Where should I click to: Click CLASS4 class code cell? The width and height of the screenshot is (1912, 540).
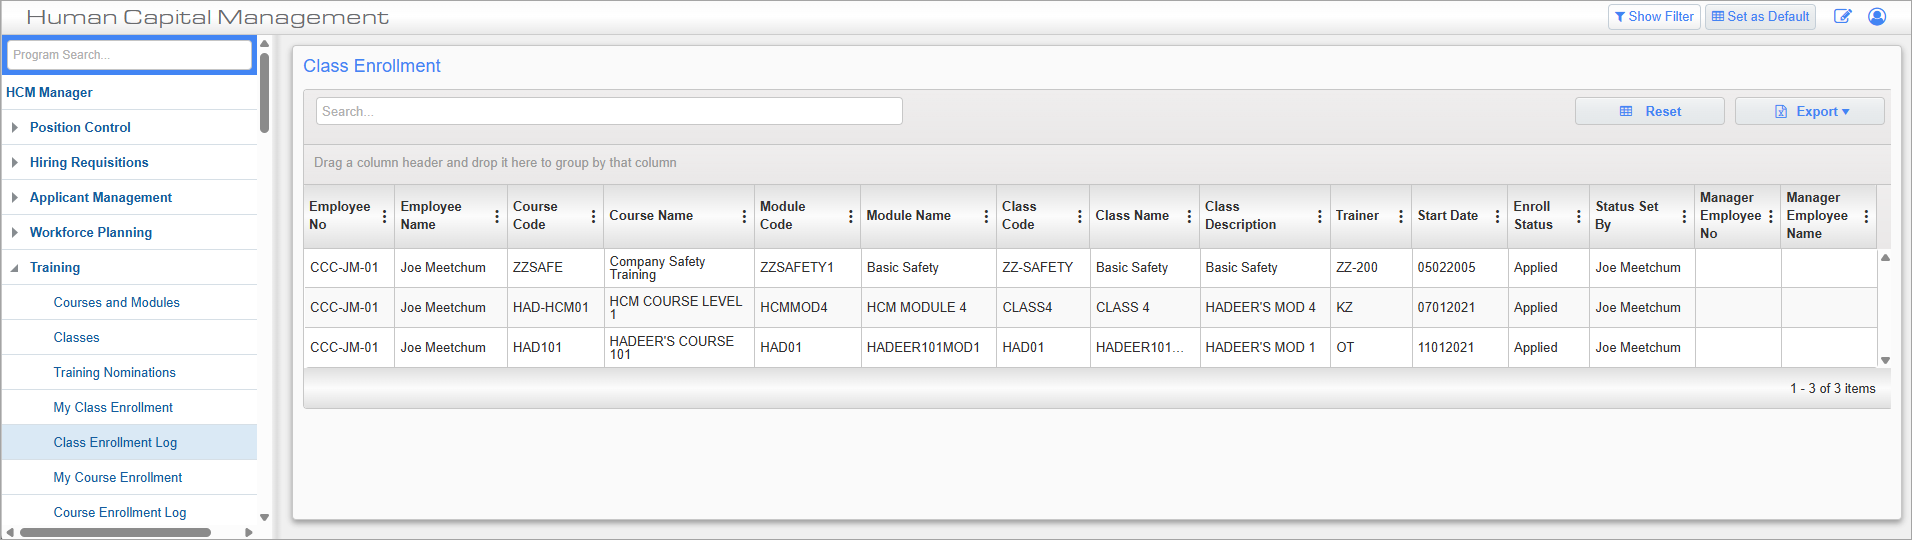pos(1043,308)
